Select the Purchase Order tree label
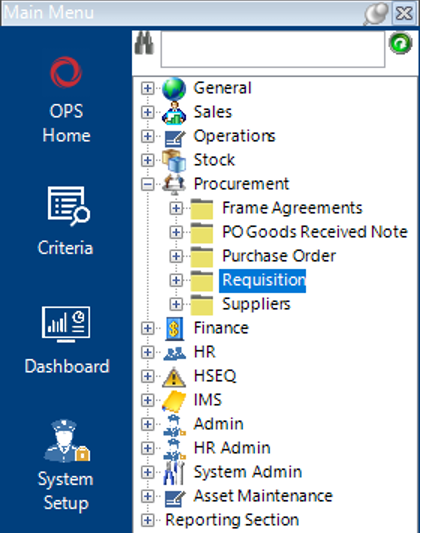421x535 pixels. (279, 256)
